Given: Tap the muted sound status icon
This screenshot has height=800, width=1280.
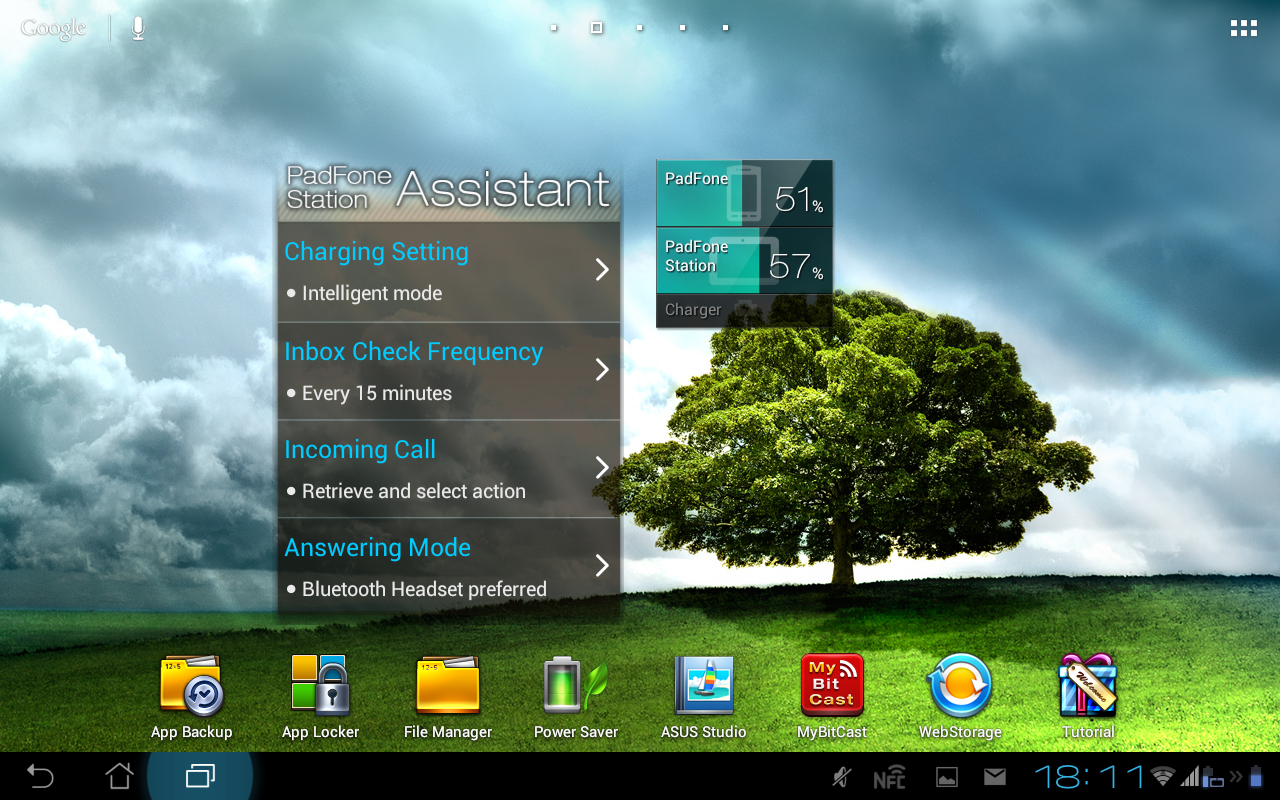Looking at the screenshot, I should [x=842, y=777].
